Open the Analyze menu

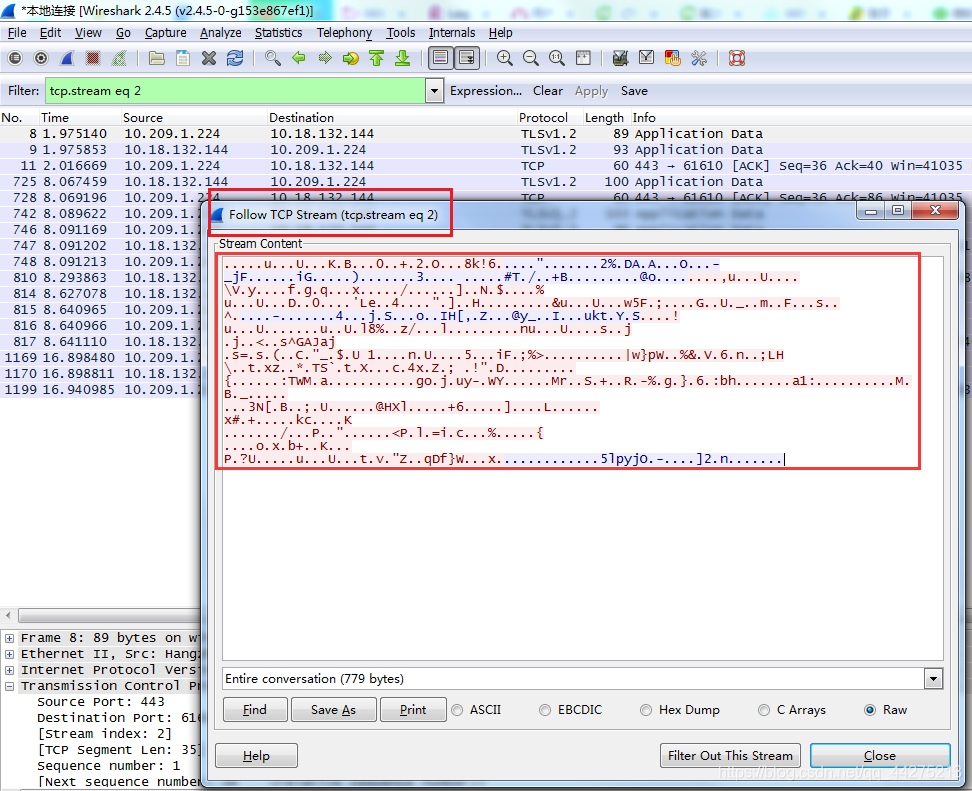221,33
